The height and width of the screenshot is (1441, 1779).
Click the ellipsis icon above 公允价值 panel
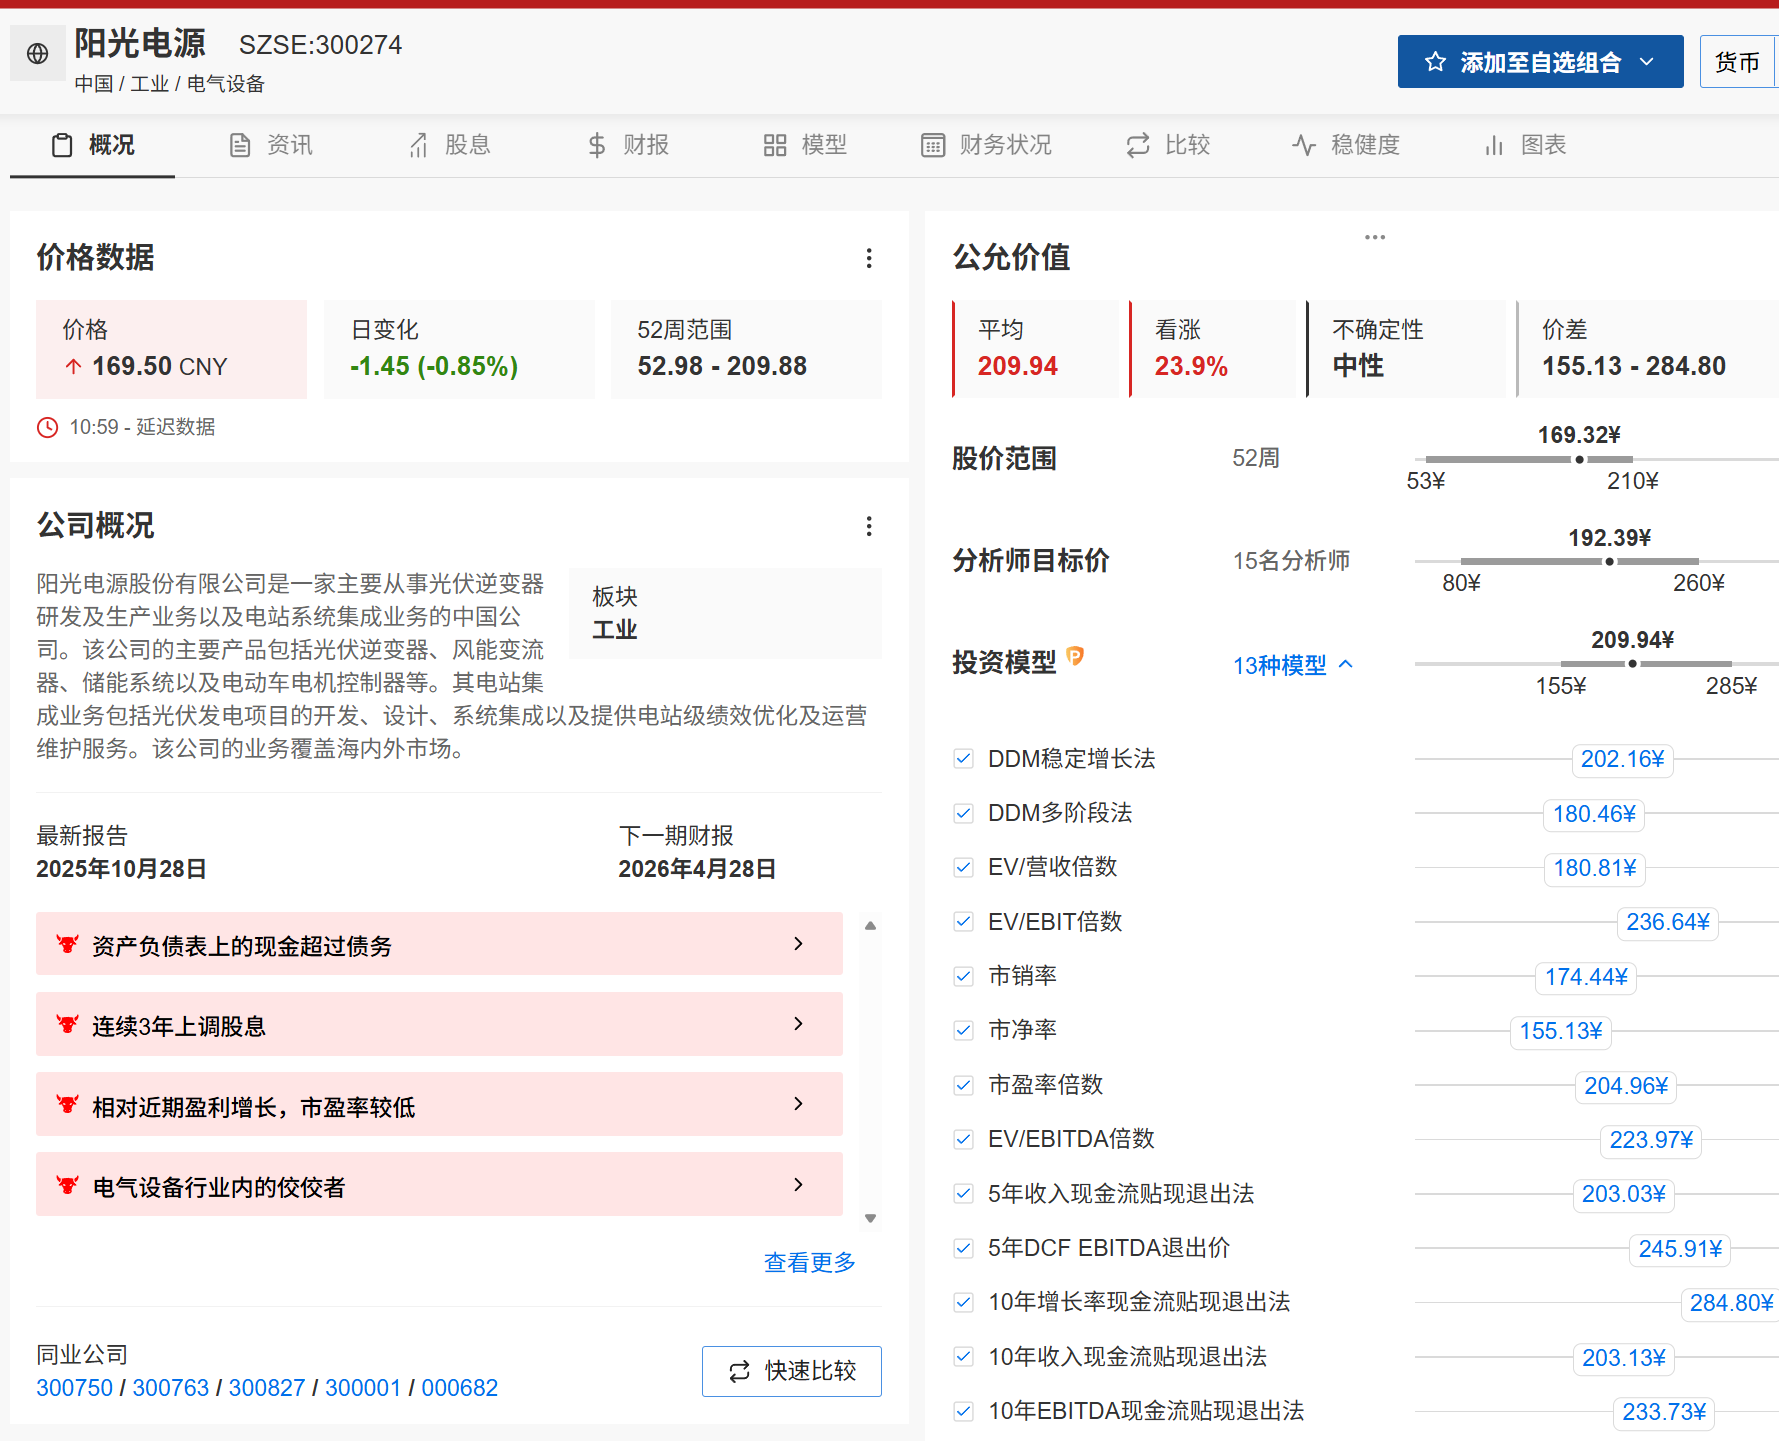coord(1375,237)
